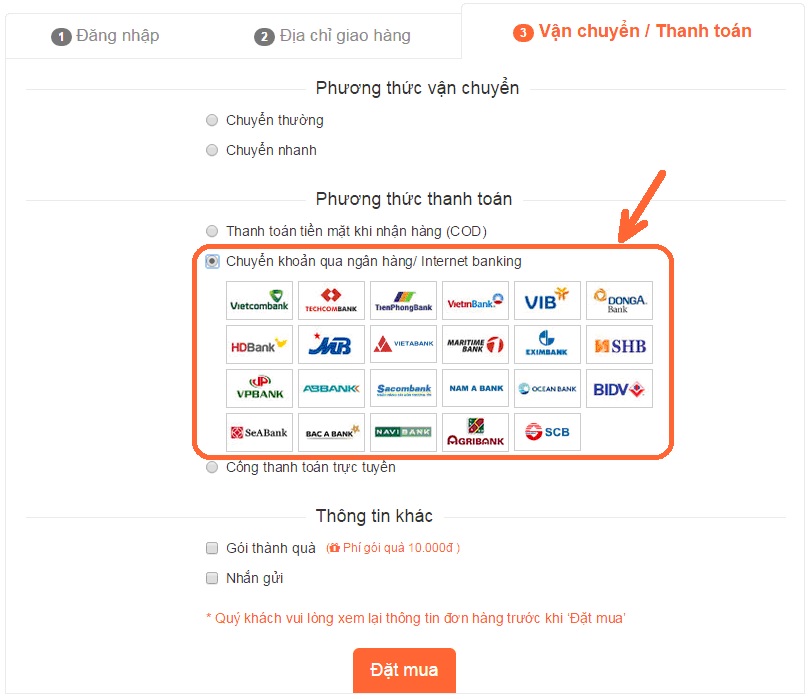Select Cổng thanh toán trực tuyến option

point(212,468)
